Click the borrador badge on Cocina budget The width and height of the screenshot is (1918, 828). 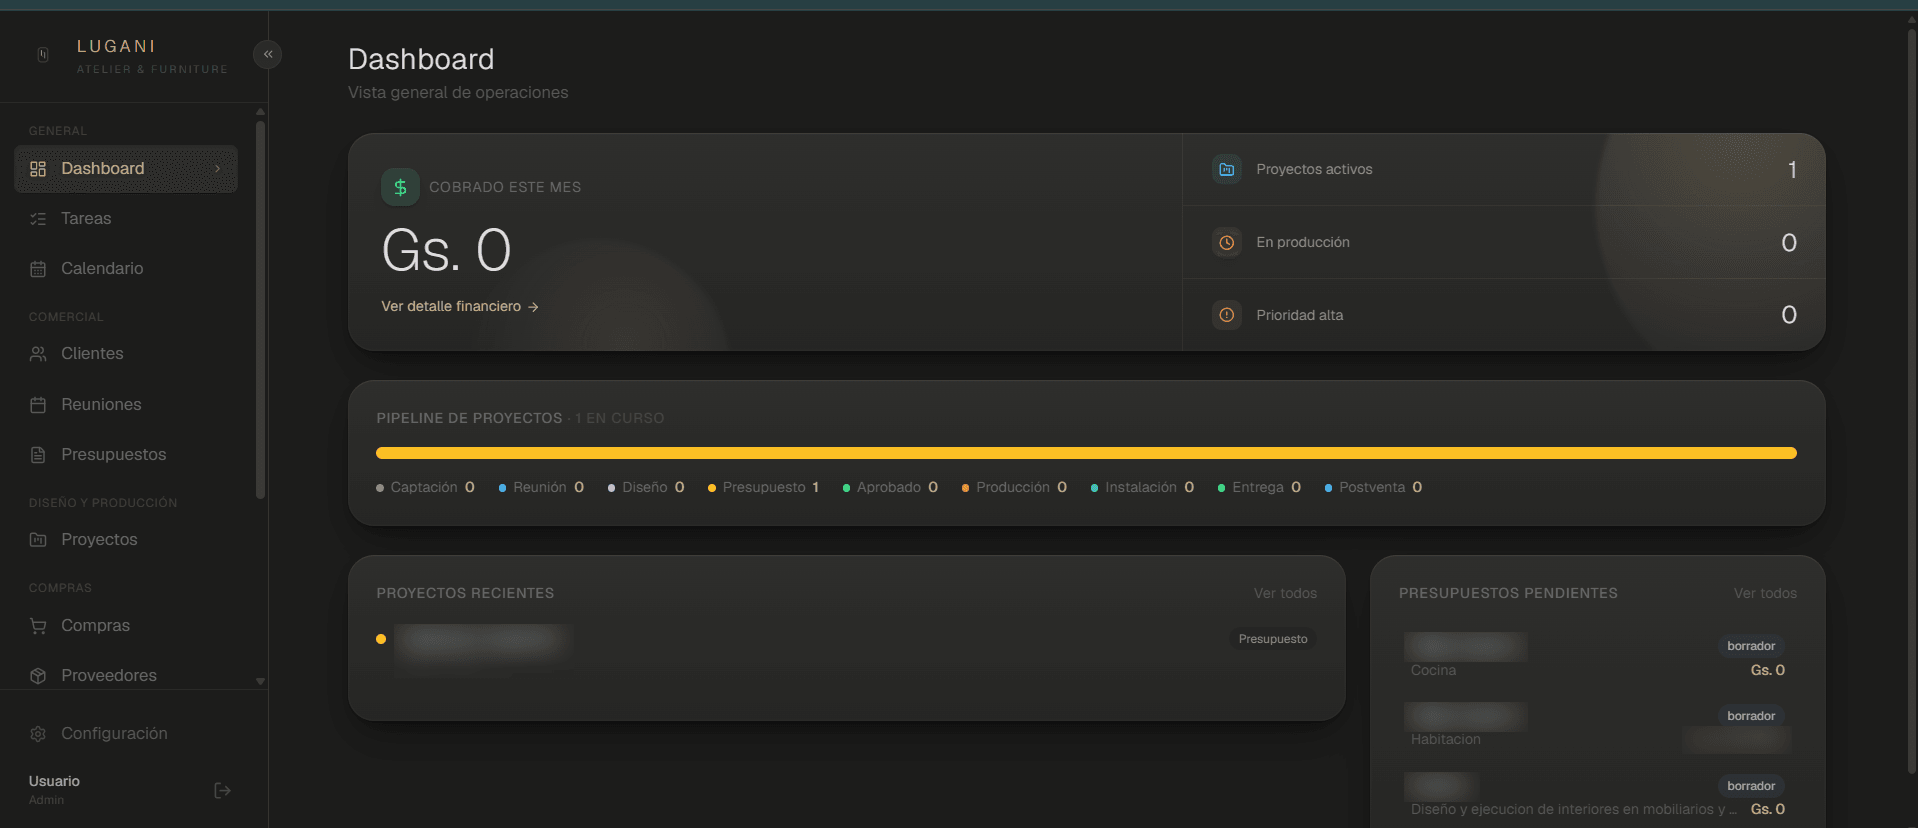click(1751, 646)
